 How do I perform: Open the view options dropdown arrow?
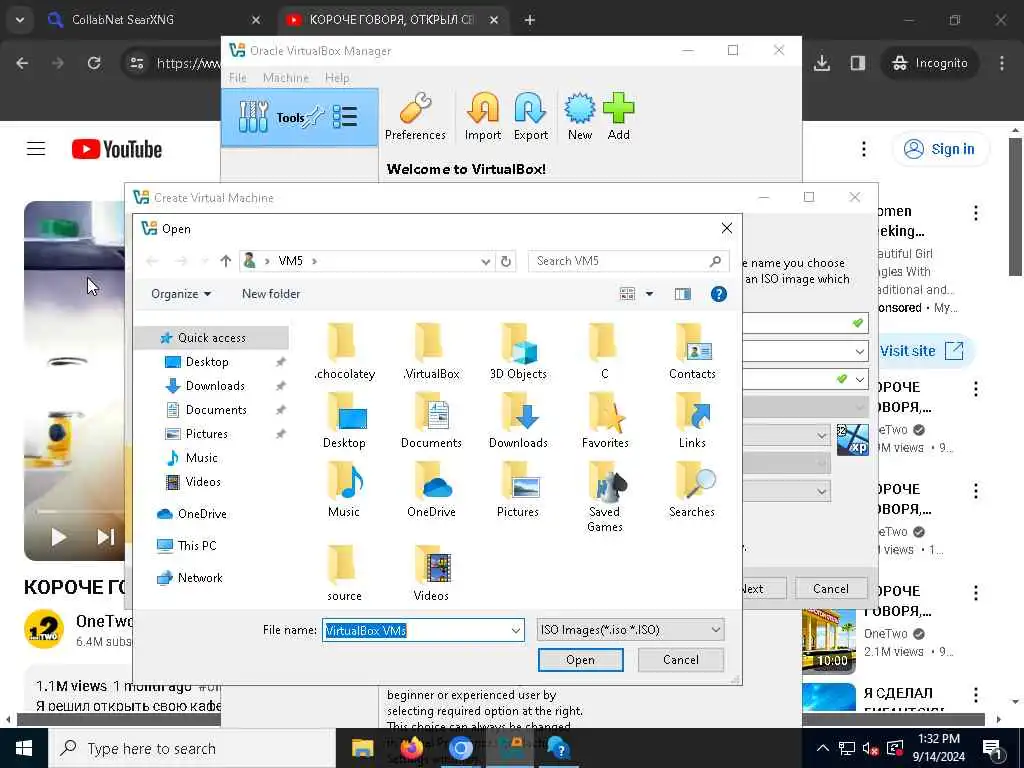point(649,294)
